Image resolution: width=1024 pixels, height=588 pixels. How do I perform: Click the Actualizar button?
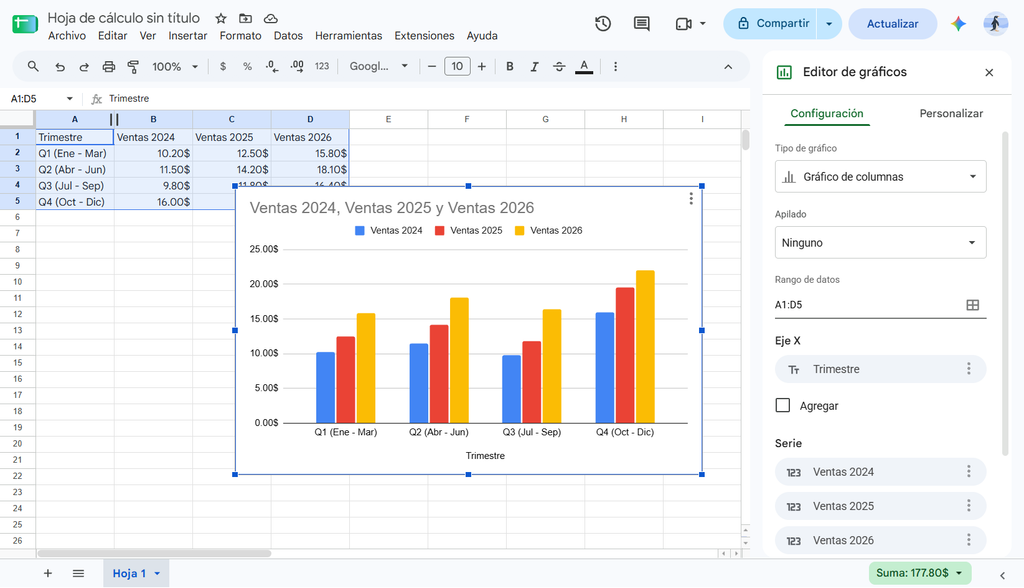point(892,24)
